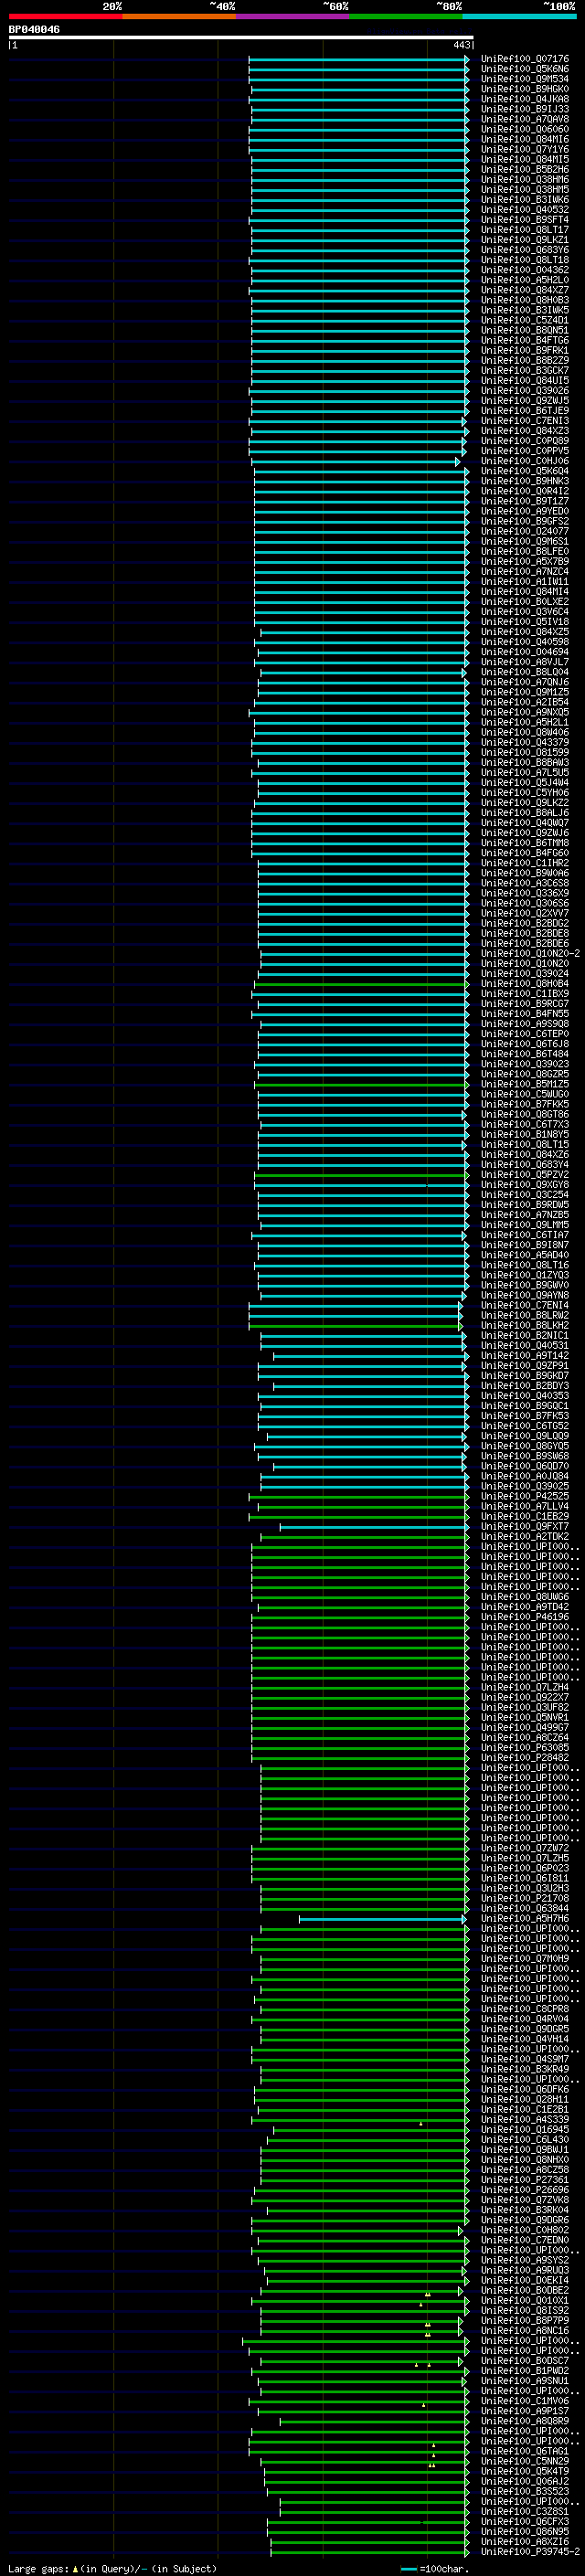Select the UniRef100_Q9LKZ1 label
The width and height of the screenshot is (585, 2576).
(525, 239)
